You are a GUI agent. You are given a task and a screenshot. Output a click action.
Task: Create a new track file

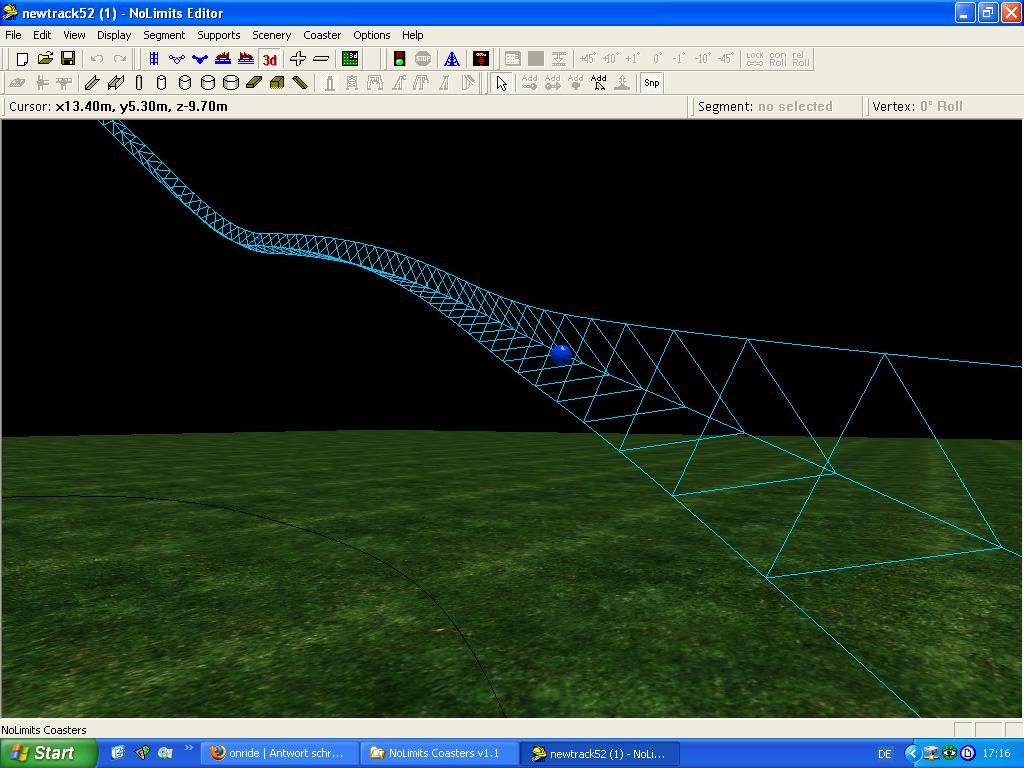[x=22, y=59]
